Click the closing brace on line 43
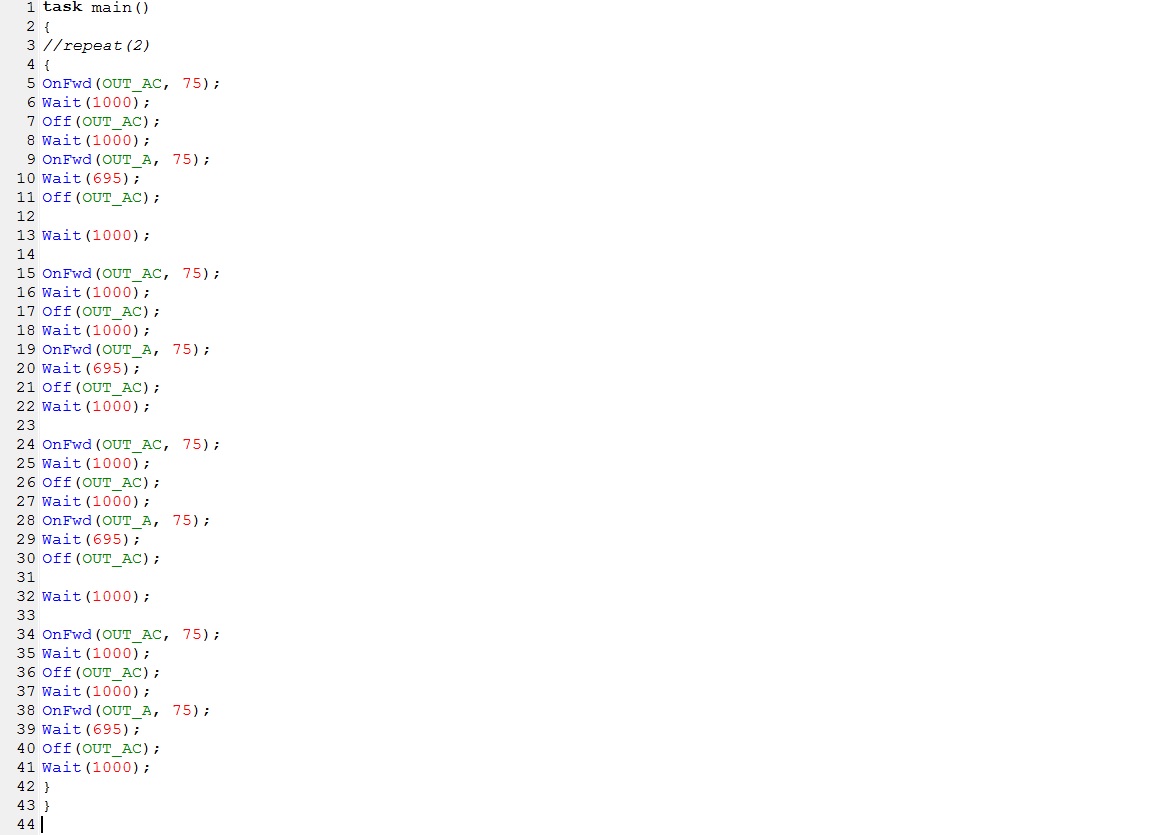Viewport: 1152px width, 835px height. (x=46, y=806)
